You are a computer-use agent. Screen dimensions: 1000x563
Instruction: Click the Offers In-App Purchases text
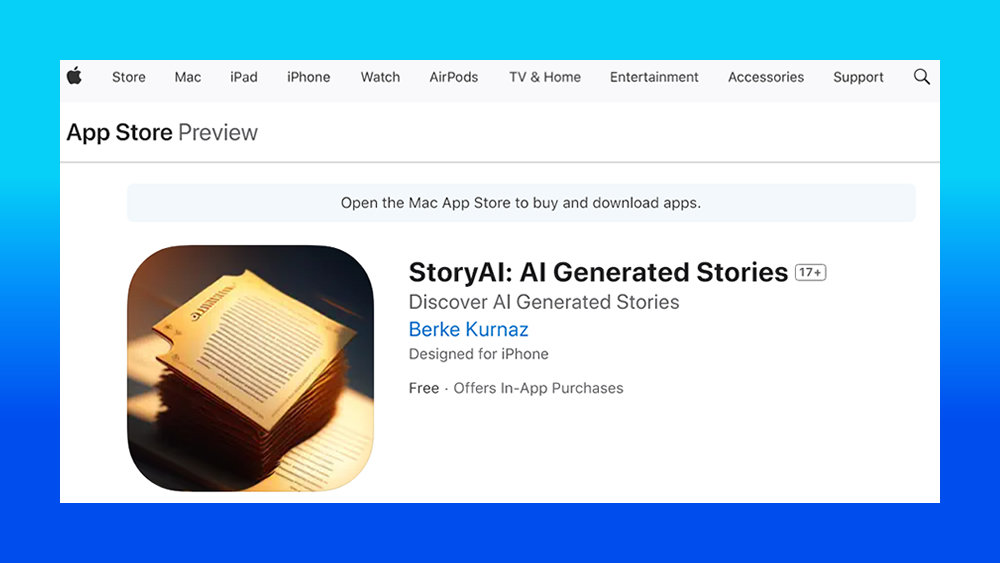[538, 388]
